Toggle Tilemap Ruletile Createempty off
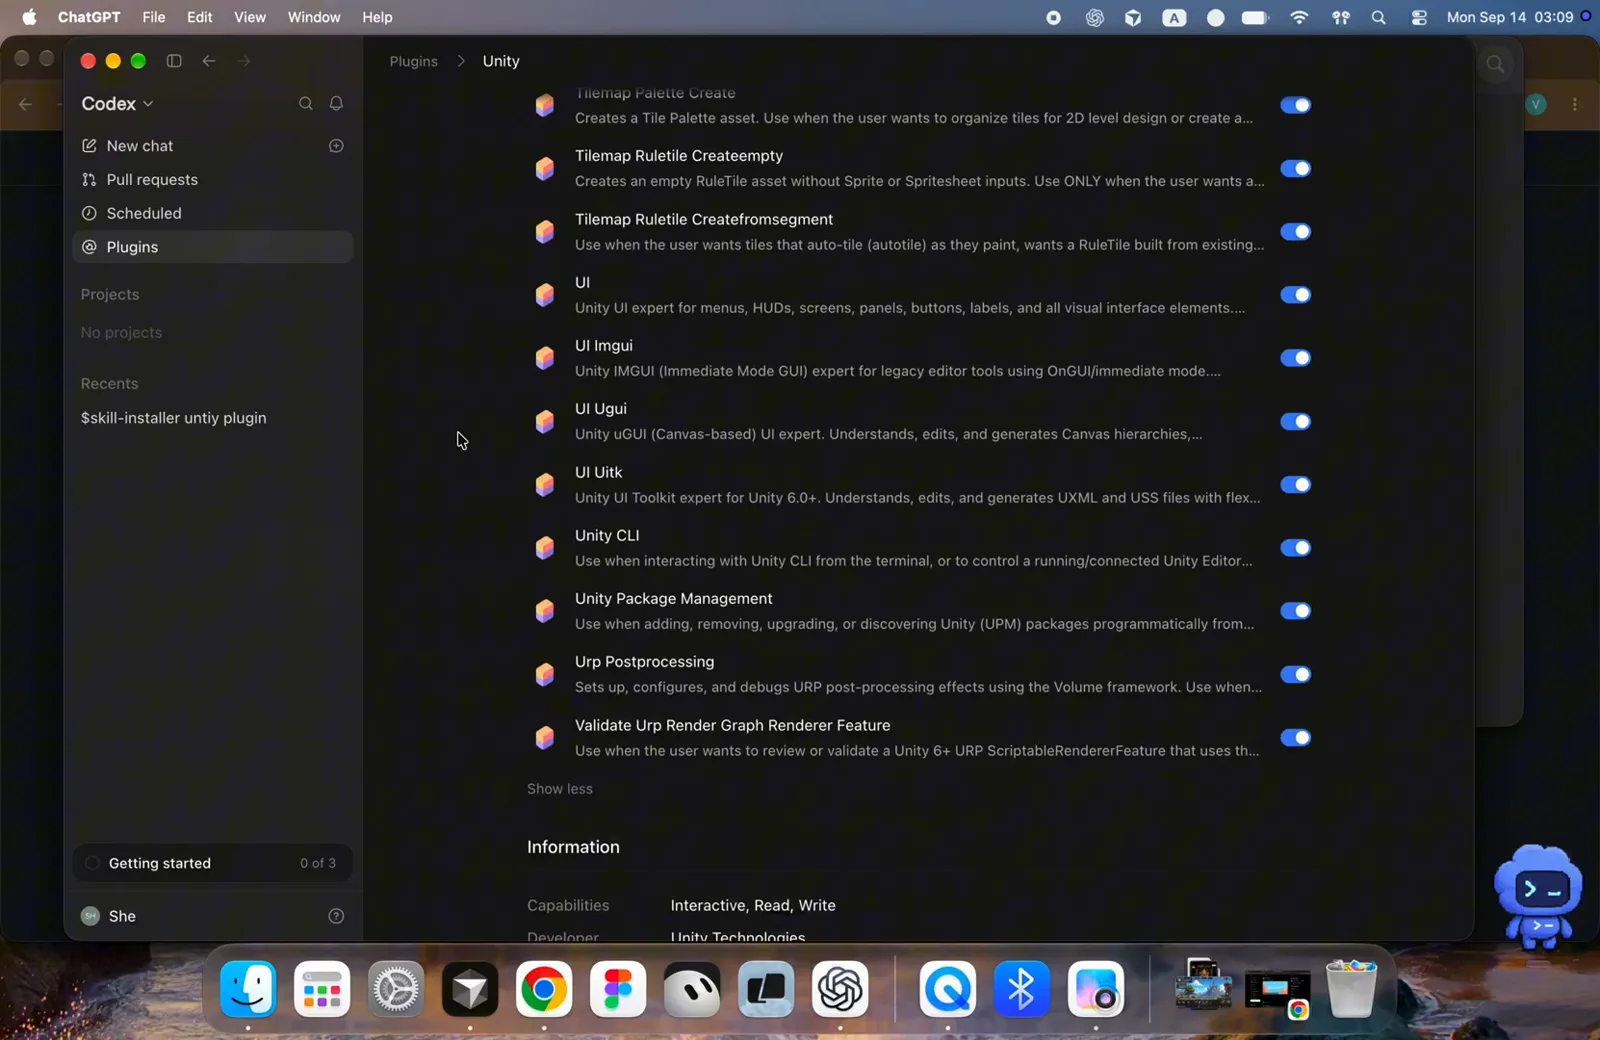Screen dimensions: 1600x1040 pyautogui.click(x=1295, y=169)
